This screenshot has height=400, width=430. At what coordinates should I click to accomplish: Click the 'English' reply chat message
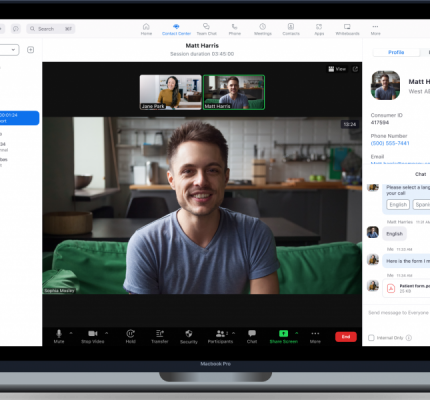pyautogui.click(x=394, y=234)
